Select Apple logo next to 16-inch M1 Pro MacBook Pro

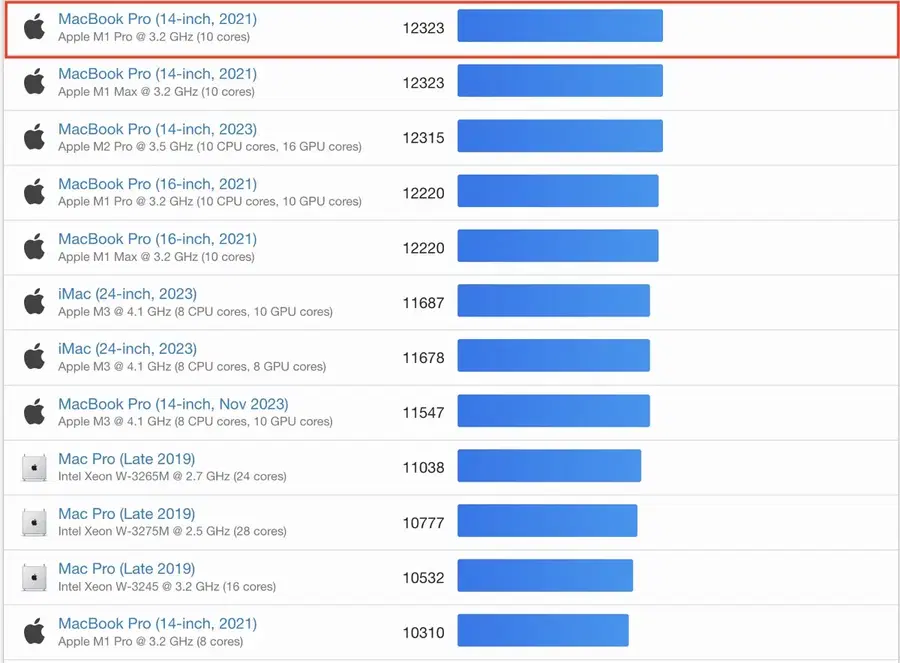[34, 192]
